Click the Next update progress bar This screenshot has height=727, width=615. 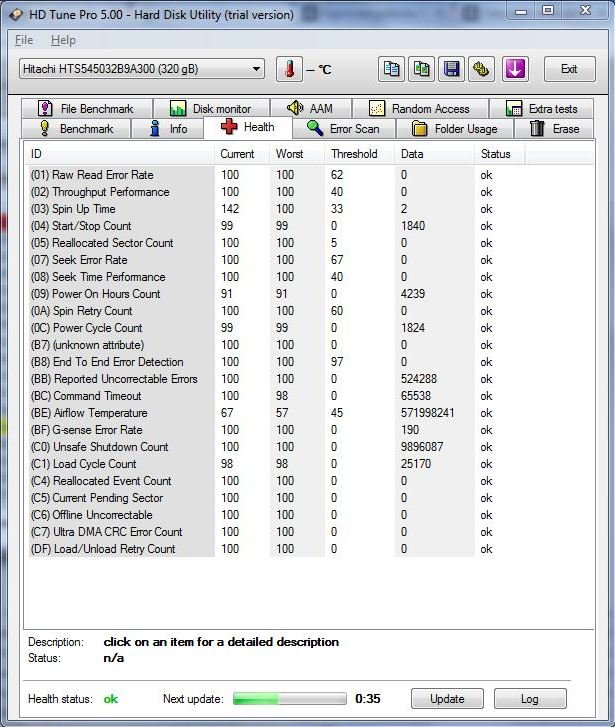[290, 699]
